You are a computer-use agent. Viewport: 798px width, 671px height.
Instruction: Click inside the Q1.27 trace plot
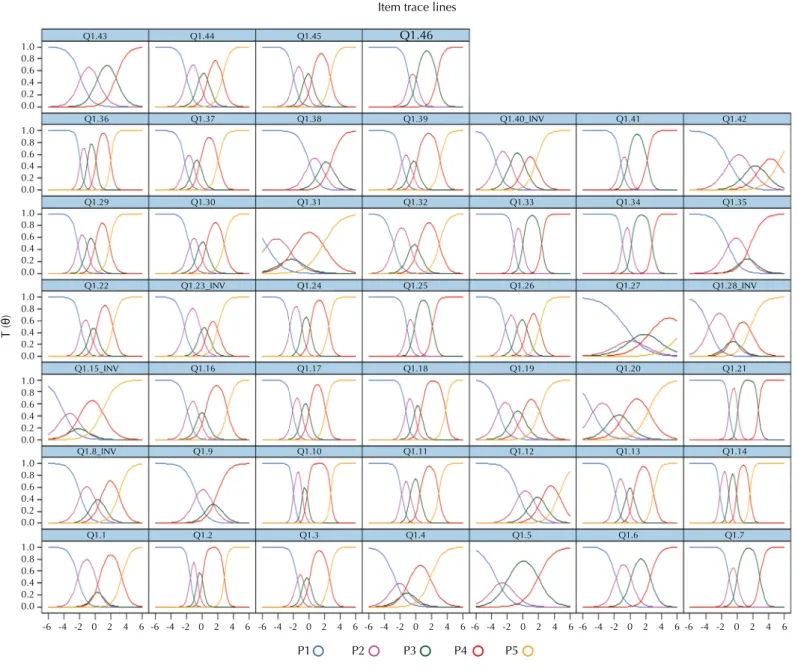[630, 326]
